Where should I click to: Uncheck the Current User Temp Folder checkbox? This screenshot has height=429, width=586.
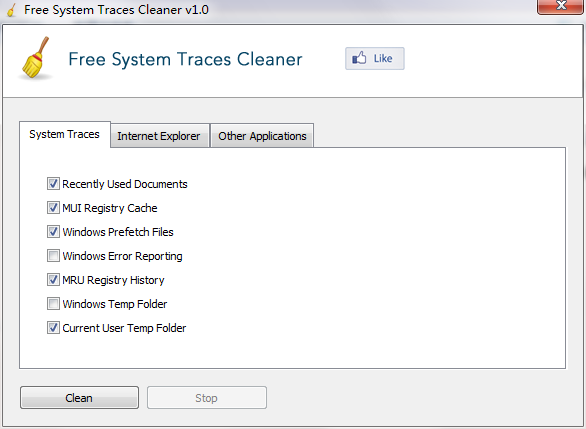[53, 328]
